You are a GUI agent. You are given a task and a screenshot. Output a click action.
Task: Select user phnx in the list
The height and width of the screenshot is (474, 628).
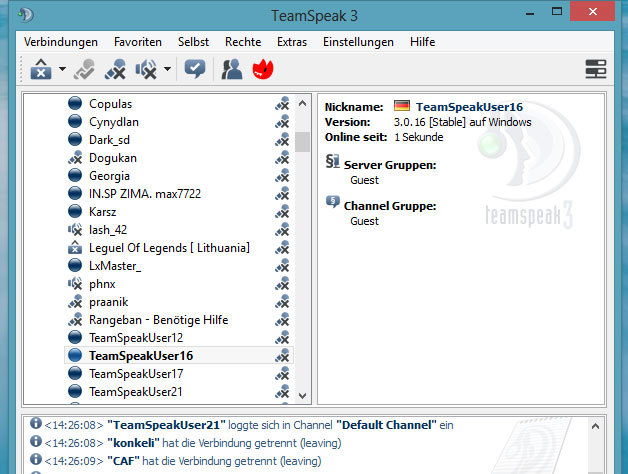coord(102,284)
